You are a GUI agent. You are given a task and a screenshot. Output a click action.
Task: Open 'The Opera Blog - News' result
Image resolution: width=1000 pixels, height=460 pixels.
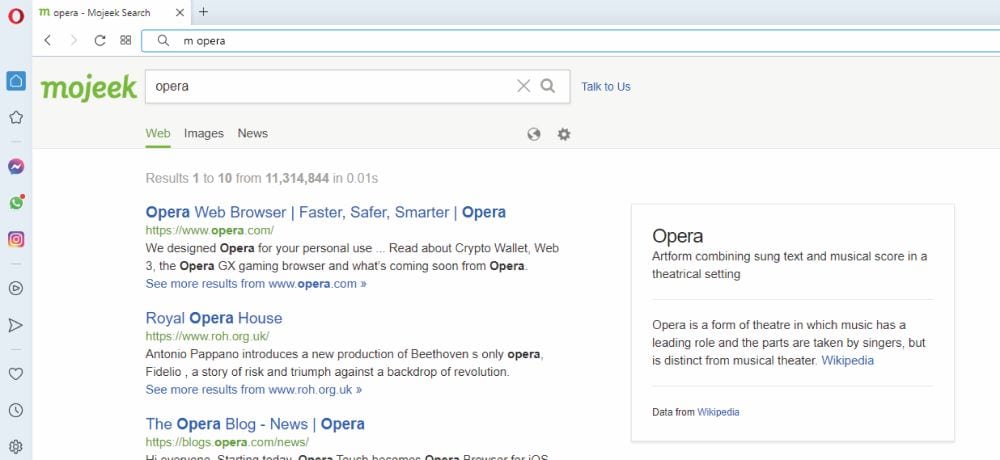click(x=255, y=424)
